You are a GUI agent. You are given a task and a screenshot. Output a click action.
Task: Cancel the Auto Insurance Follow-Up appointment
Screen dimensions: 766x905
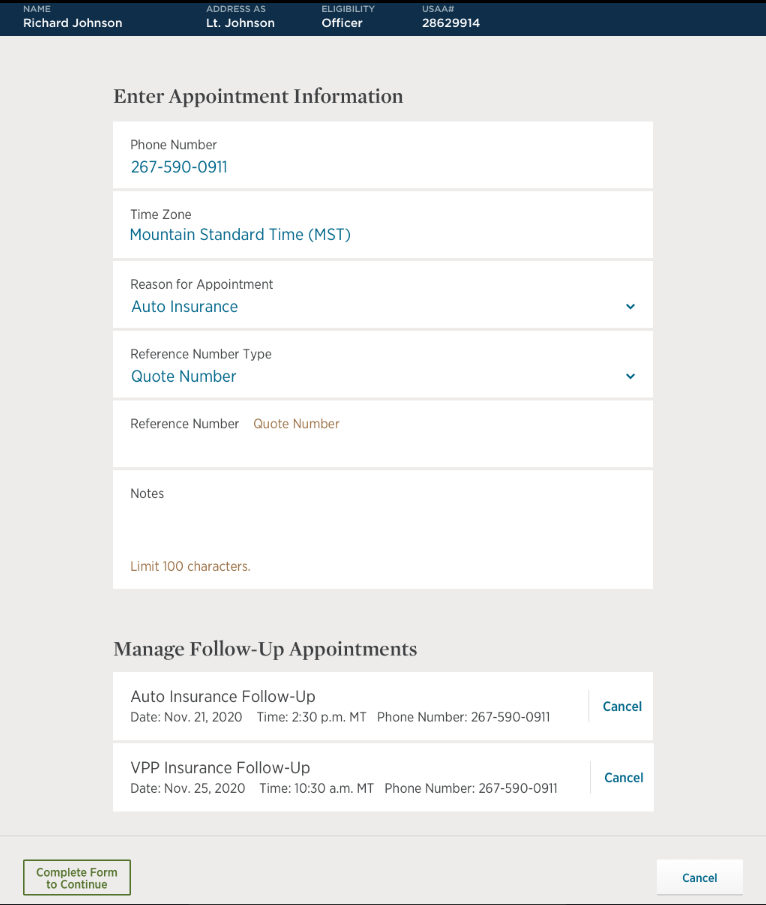[622, 706]
